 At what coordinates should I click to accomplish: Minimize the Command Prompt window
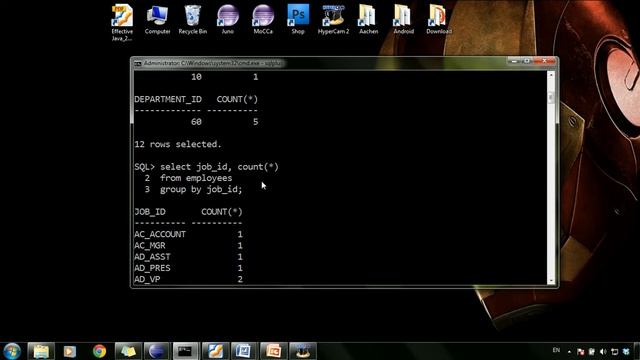tap(514, 61)
